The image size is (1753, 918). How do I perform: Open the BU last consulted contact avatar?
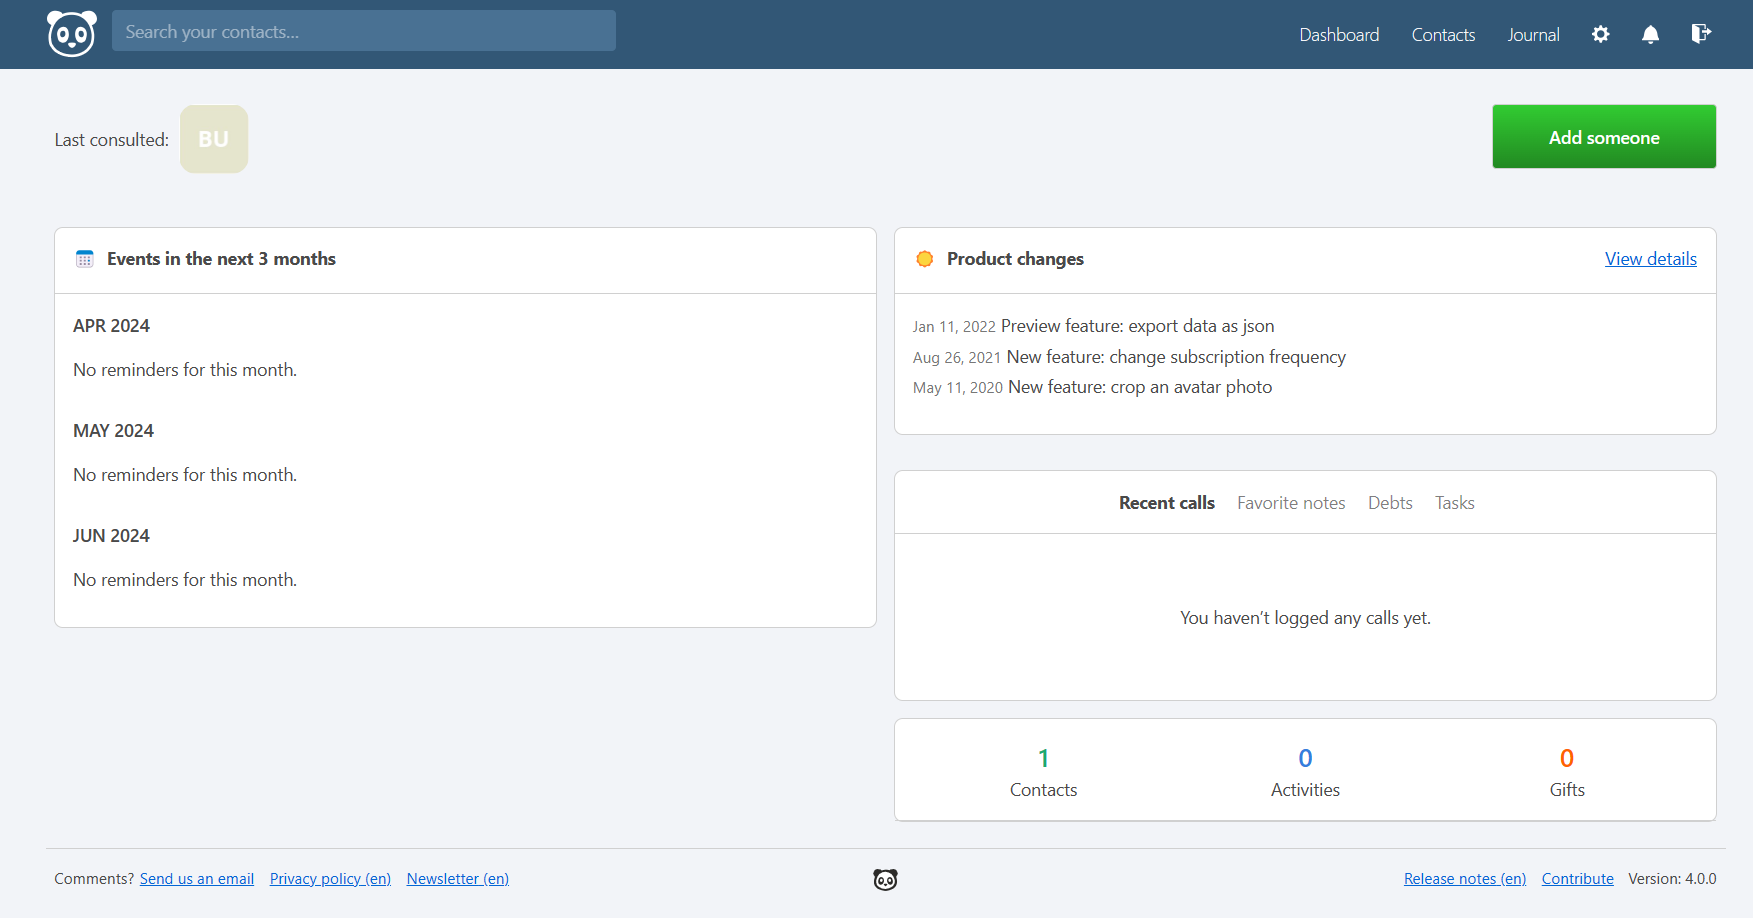coord(214,139)
